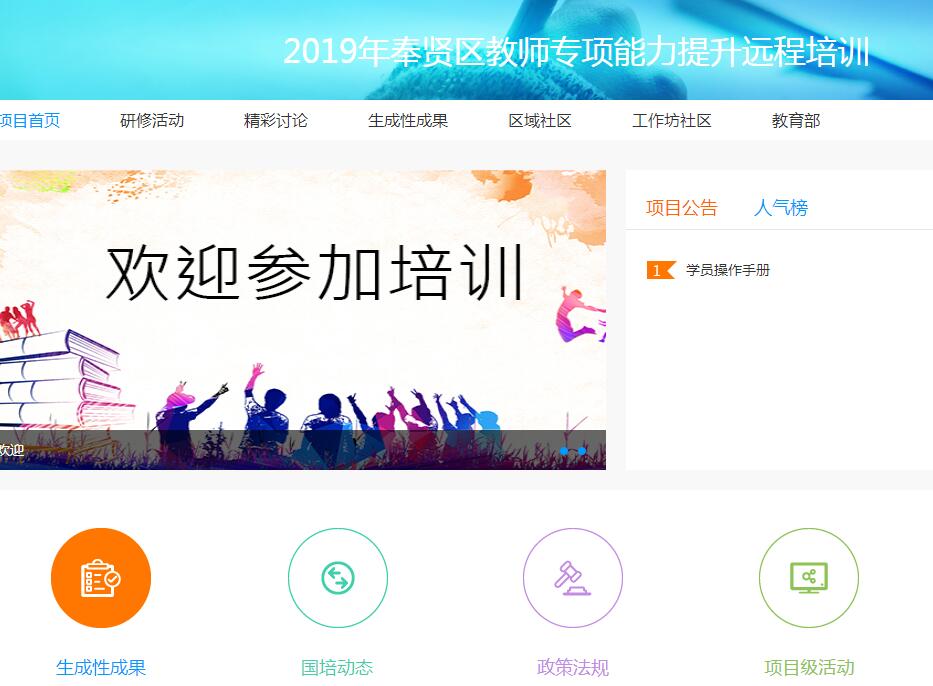Screen dimensions: 933x686
Task: Select 生成性成果 in the top navigation
Action: [408, 121]
